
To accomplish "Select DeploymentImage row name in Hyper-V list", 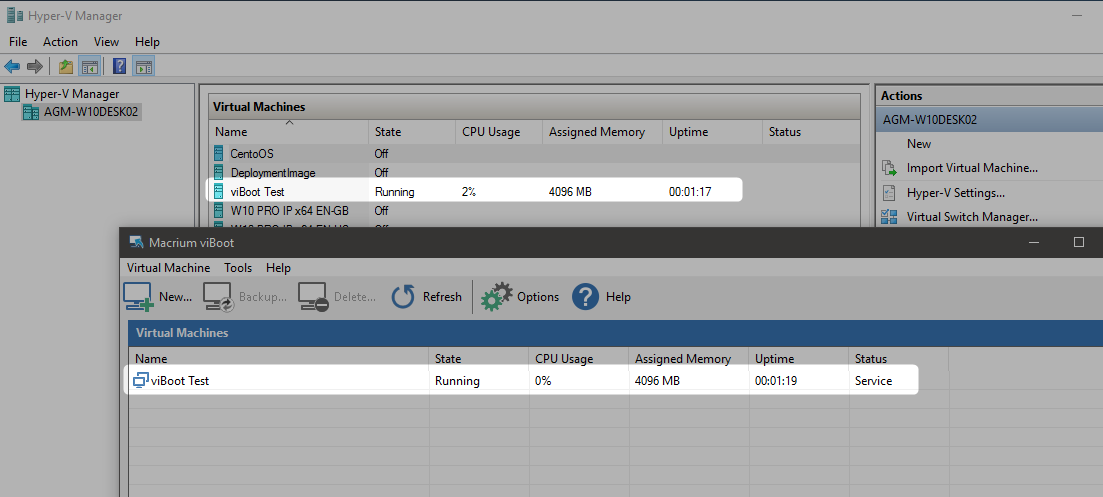I will click(273, 172).
